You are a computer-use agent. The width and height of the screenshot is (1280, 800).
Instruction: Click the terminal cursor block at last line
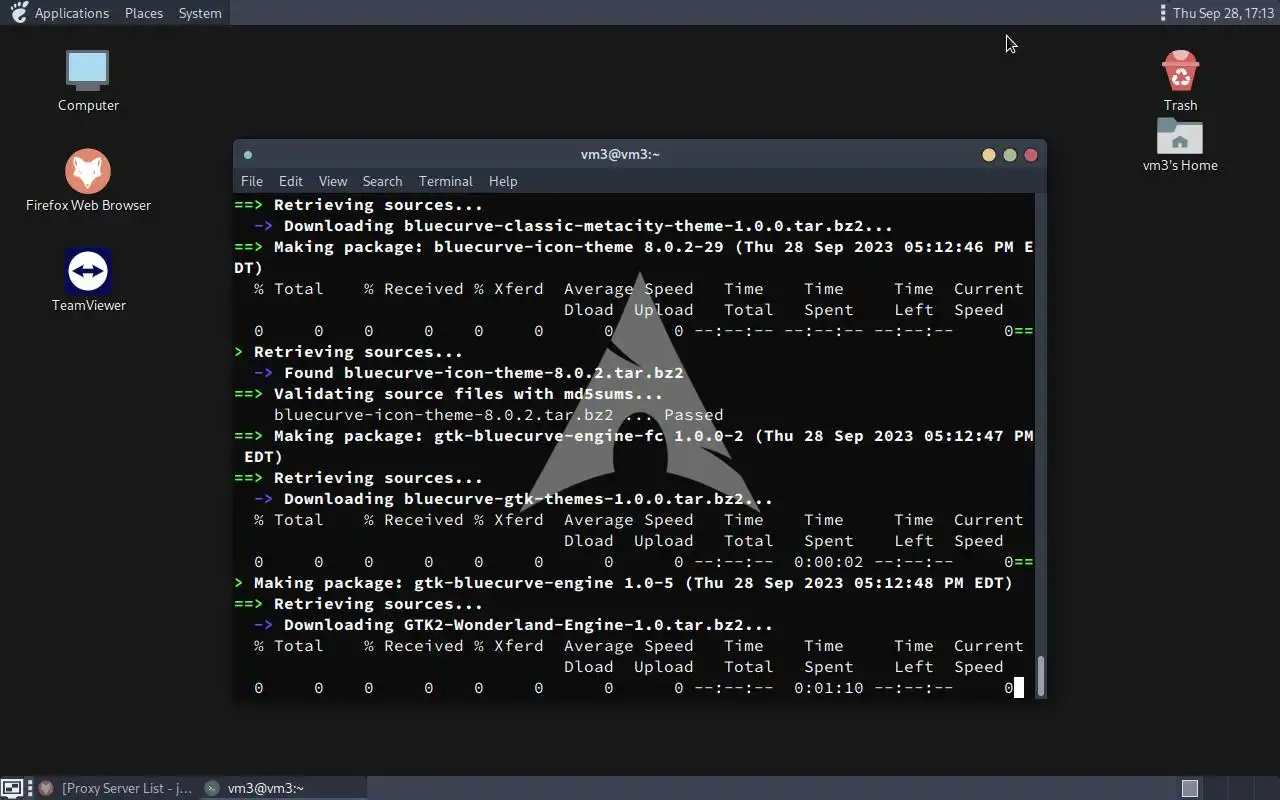[x=1019, y=688]
